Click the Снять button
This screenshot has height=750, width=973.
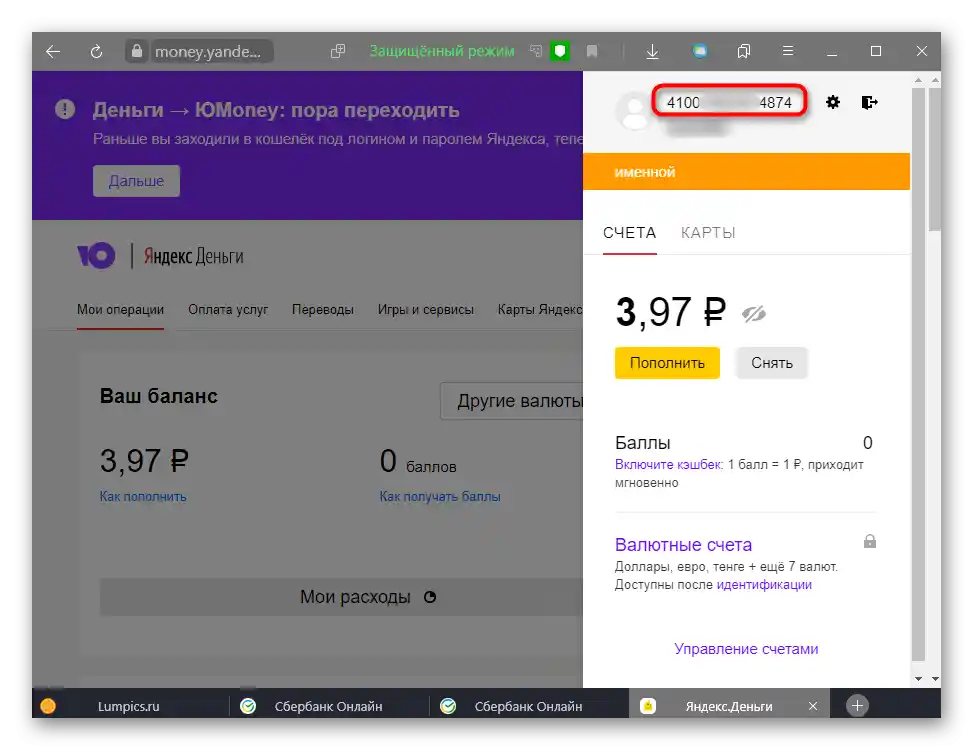tap(772, 363)
